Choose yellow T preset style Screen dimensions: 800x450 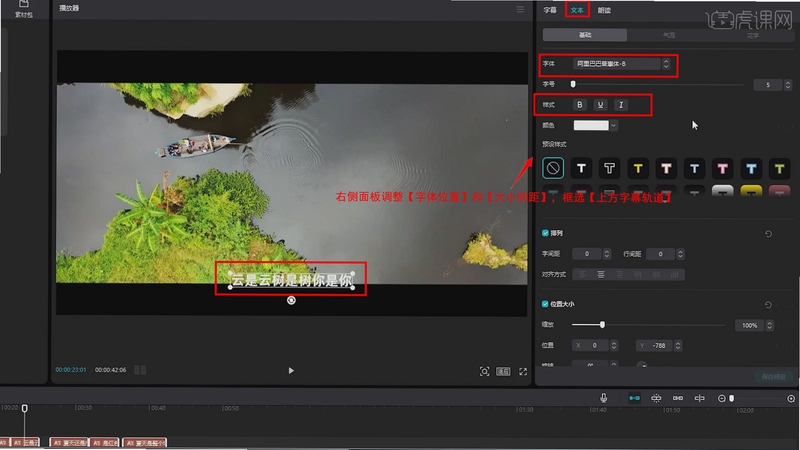(638, 168)
